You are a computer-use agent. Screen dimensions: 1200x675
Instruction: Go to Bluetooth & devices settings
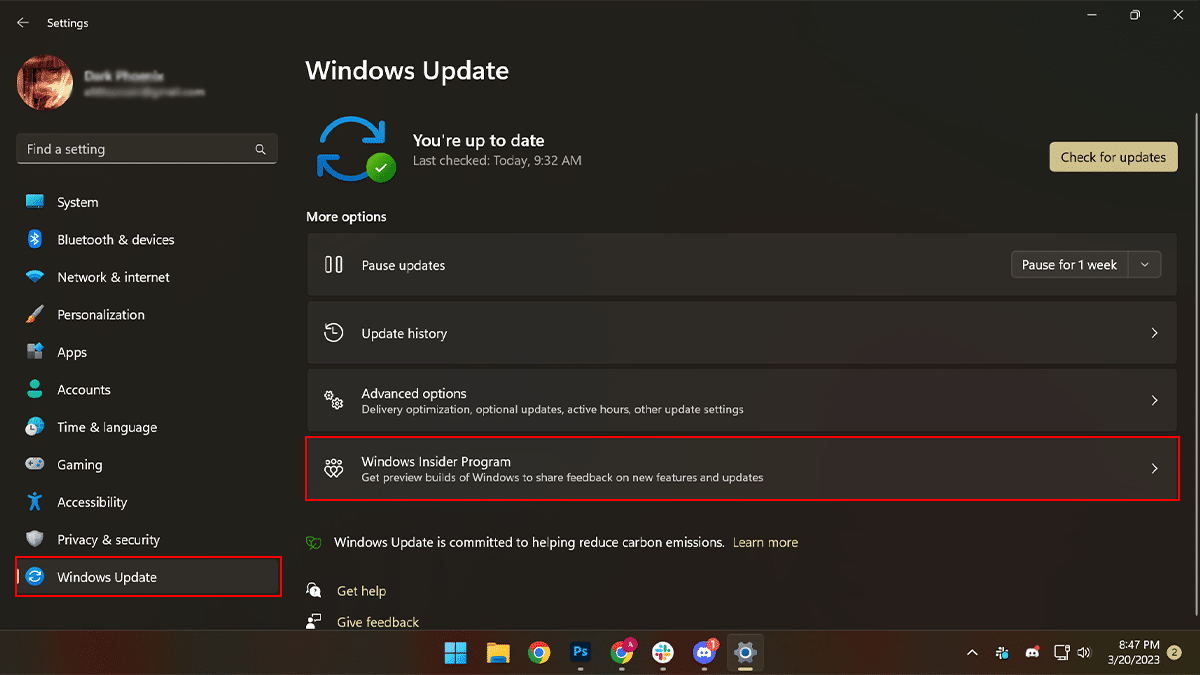[115, 240]
